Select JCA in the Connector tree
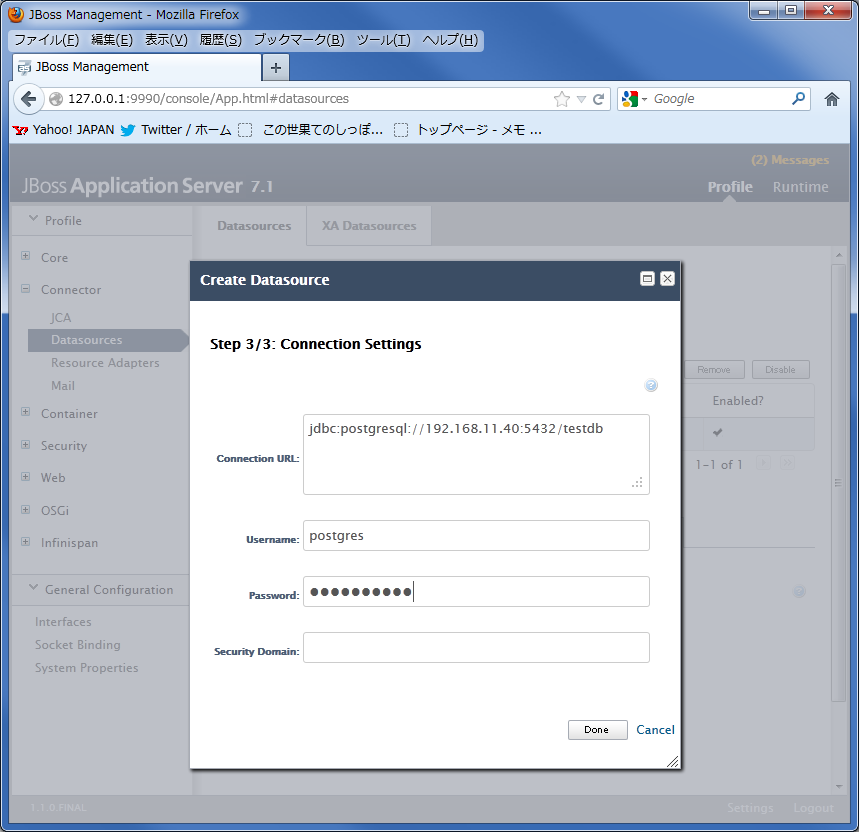Screen dimensions: 859x832 61,318
